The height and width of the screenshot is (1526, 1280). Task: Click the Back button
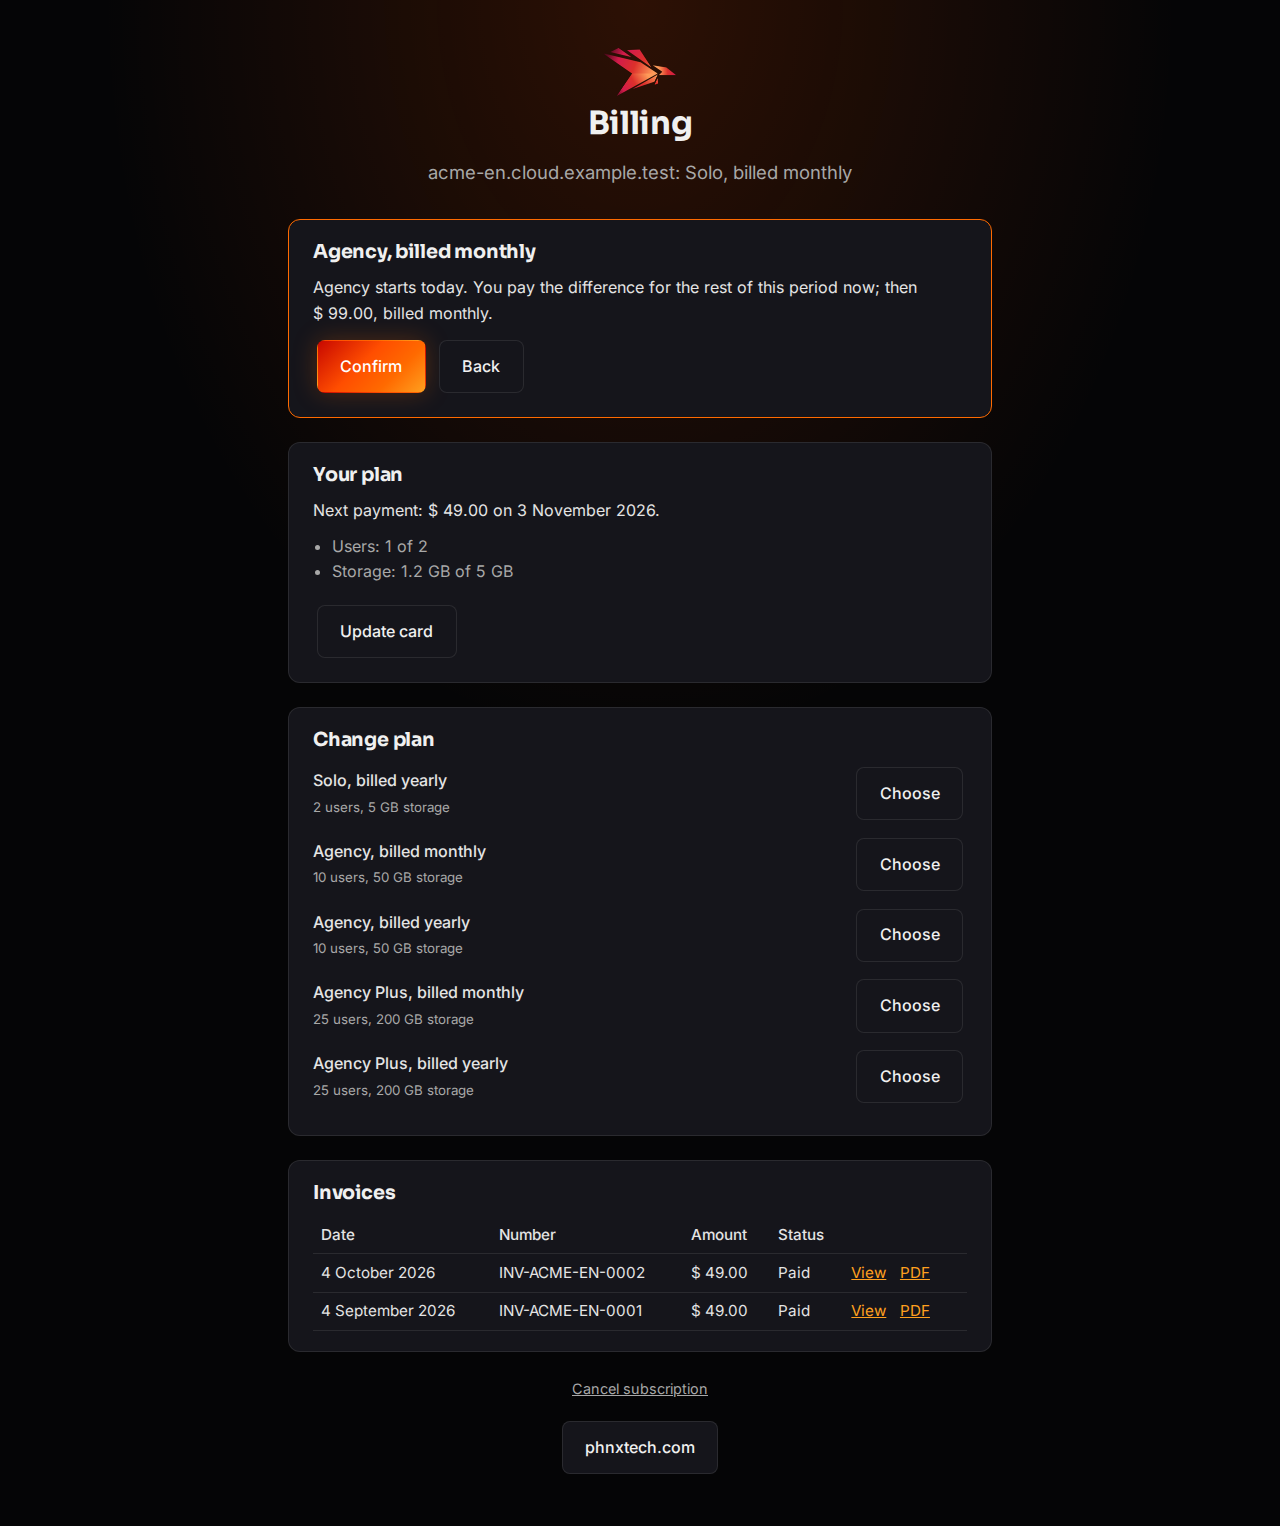(481, 366)
